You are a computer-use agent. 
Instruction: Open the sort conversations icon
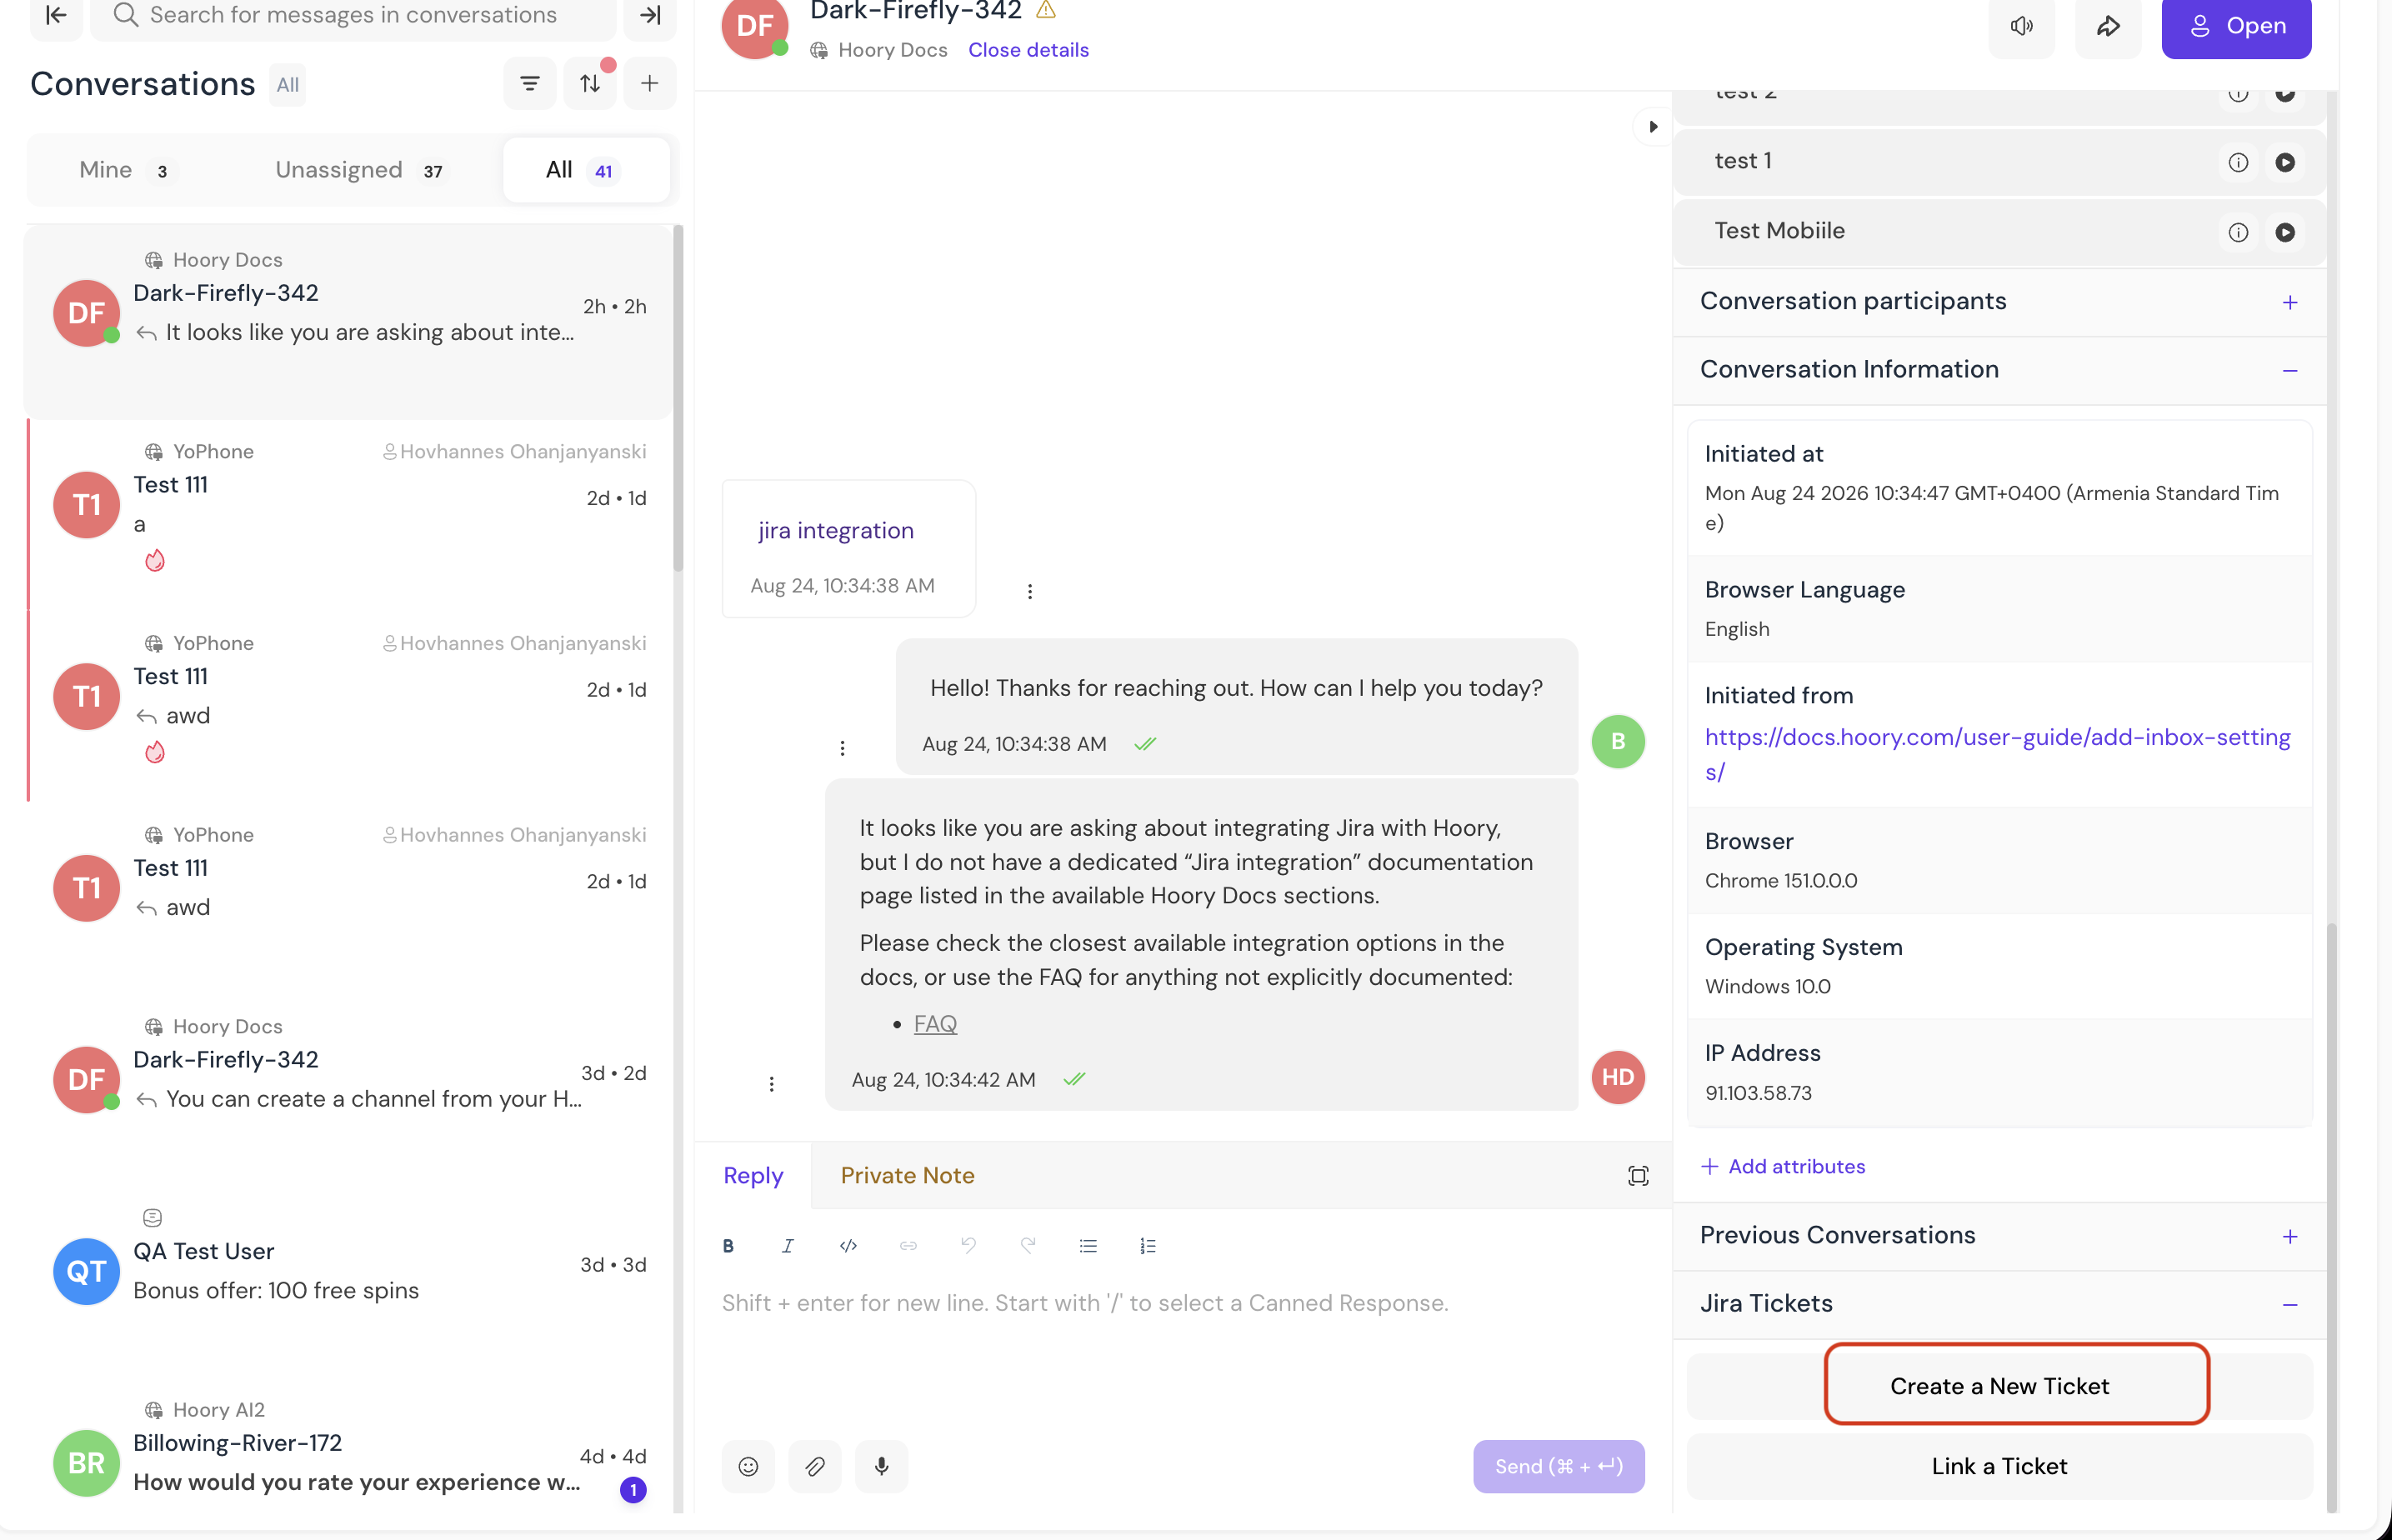(x=590, y=84)
